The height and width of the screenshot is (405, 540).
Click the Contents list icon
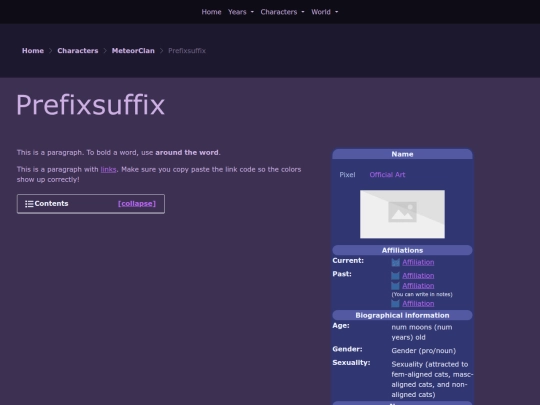tap(29, 204)
